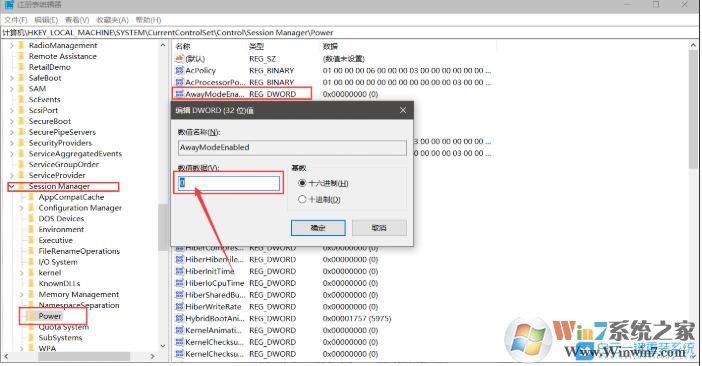Expand the RadioManagement tree node

point(12,45)
